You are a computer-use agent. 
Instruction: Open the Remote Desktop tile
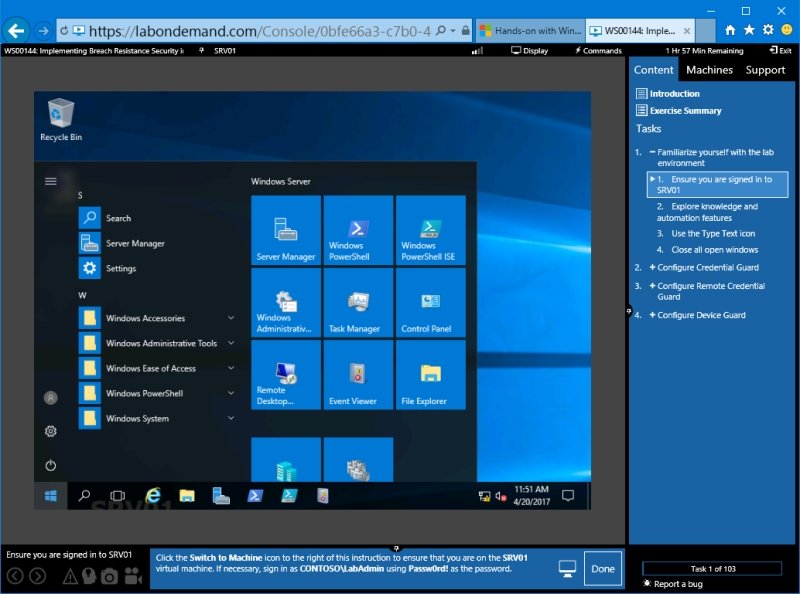coord(286,375)
